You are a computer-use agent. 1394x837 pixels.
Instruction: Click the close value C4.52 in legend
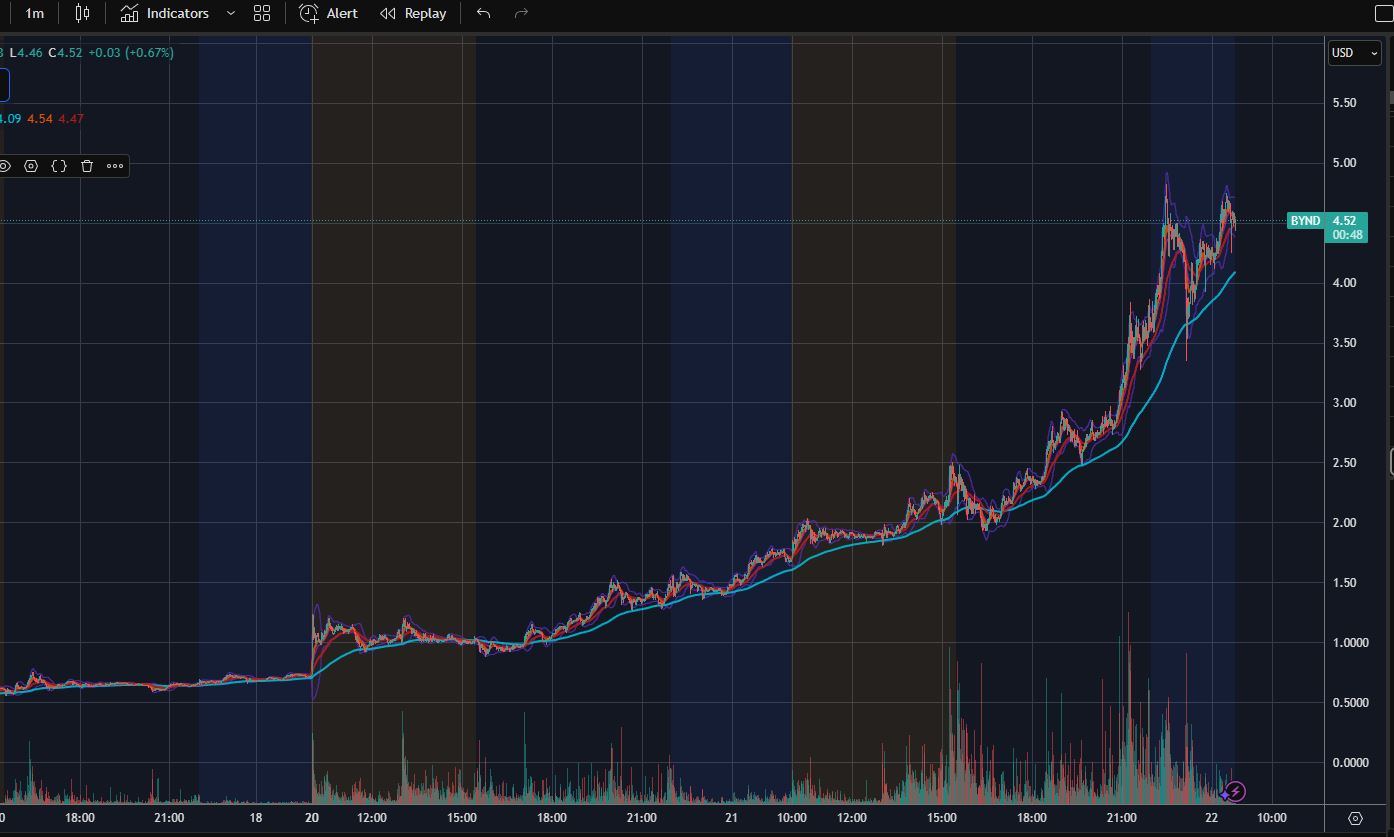coord(65,53)
